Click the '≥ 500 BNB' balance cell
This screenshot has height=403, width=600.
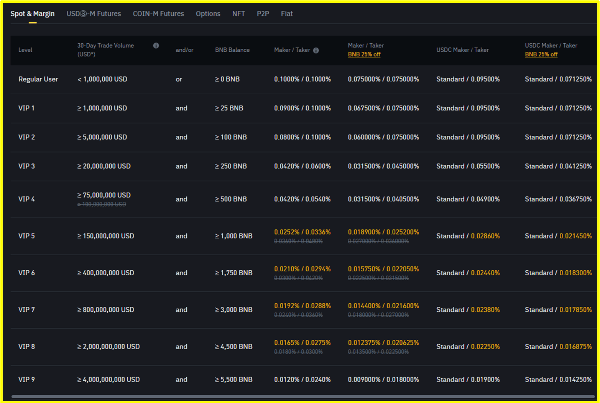coord(231,199)
